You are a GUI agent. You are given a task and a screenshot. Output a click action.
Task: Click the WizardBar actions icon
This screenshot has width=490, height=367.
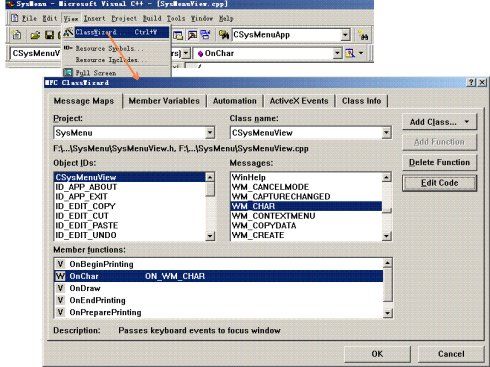tap(350, 53)
